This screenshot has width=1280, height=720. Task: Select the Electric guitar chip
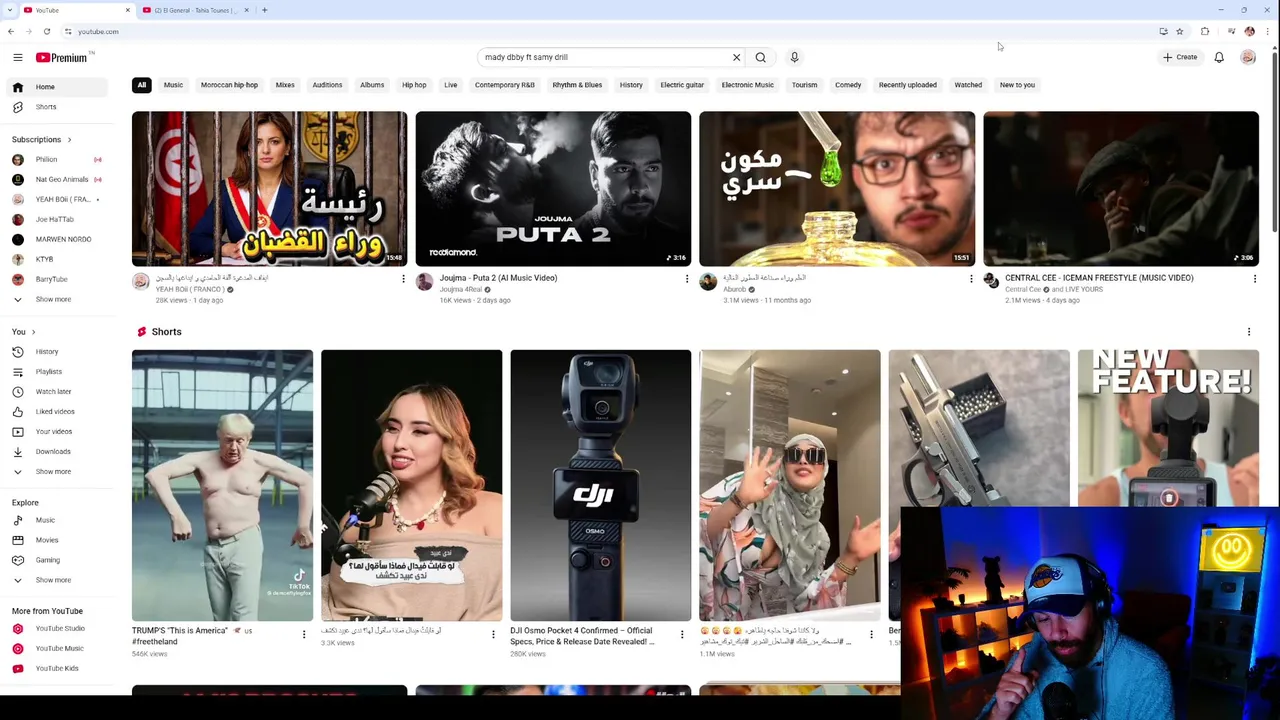682,85
